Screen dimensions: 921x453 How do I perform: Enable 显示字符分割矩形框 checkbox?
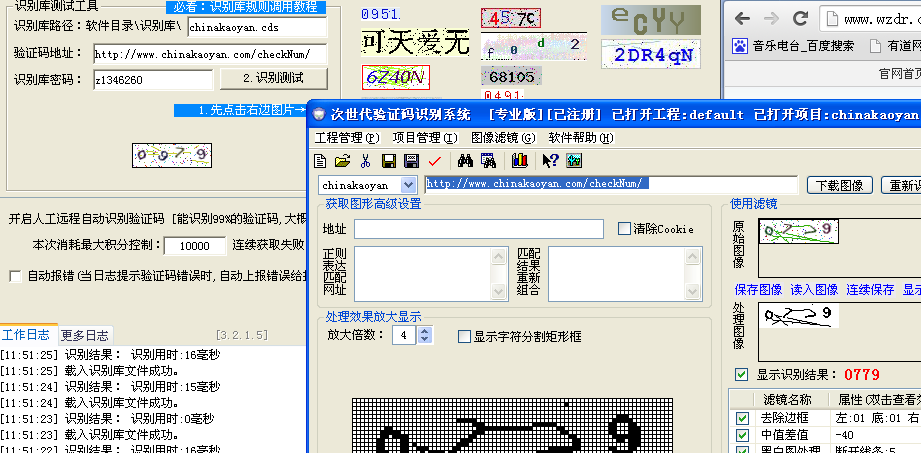point(464,336)
